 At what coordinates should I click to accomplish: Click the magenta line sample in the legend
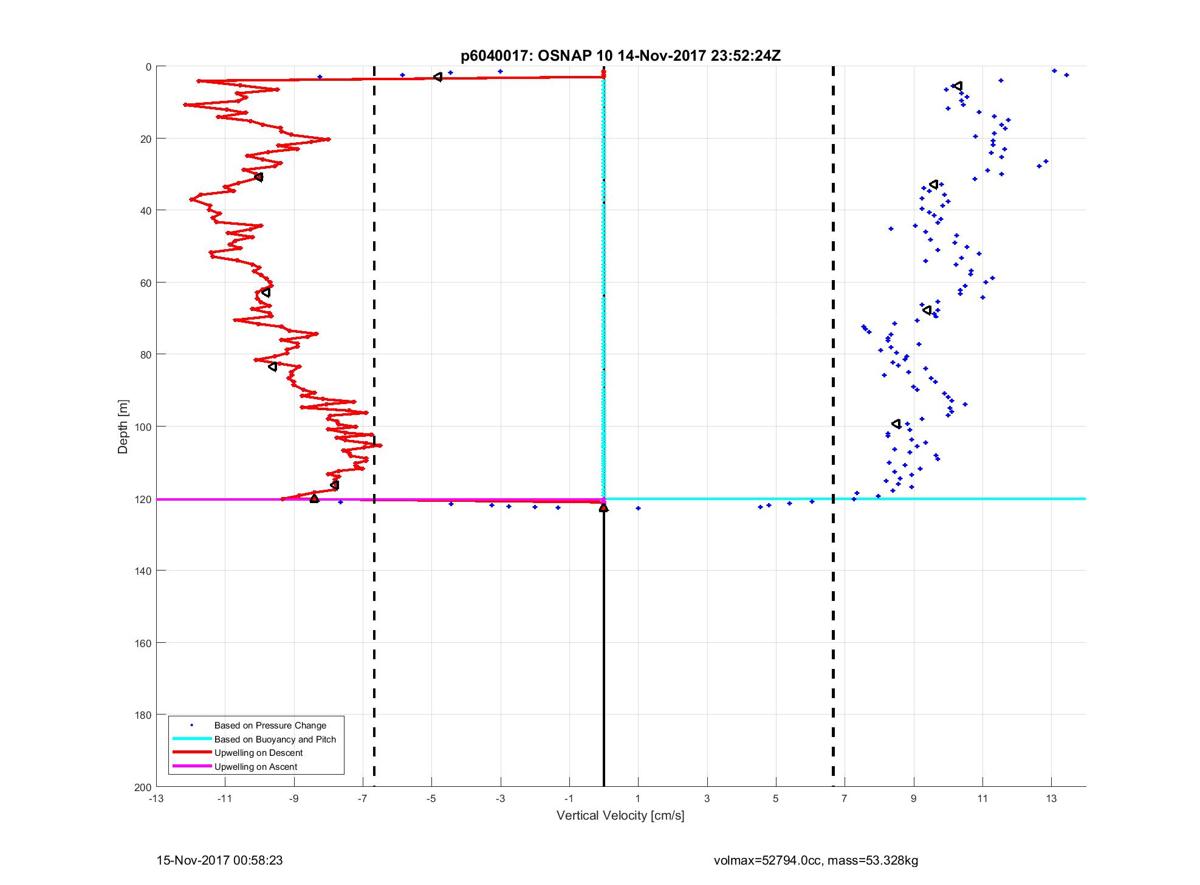(191, 766)
